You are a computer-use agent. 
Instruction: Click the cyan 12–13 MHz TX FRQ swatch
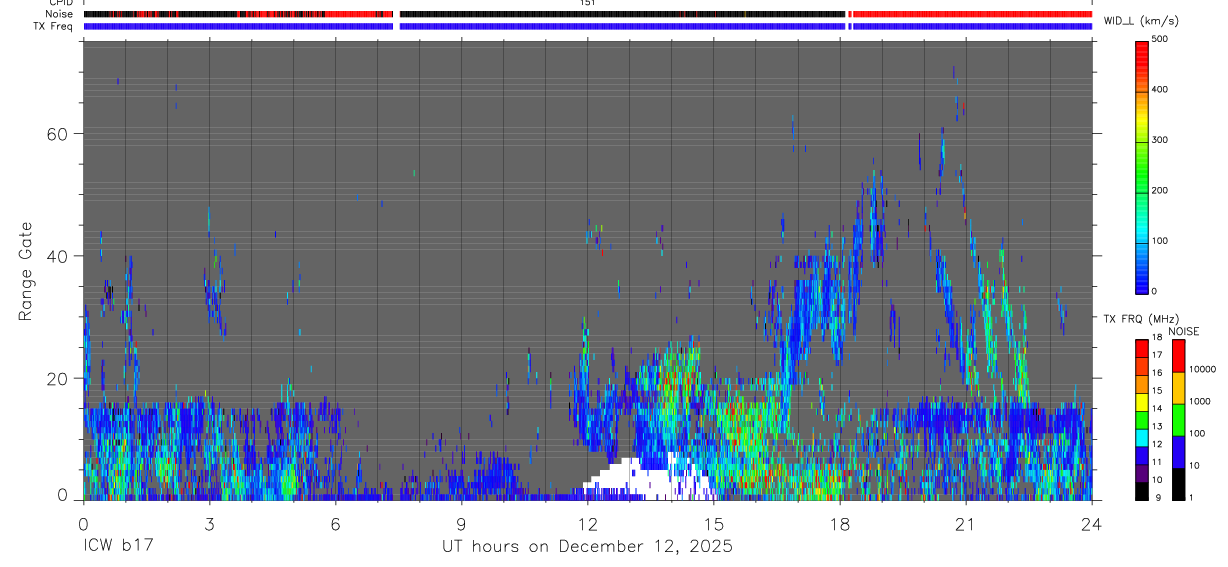pos(1141,438)
